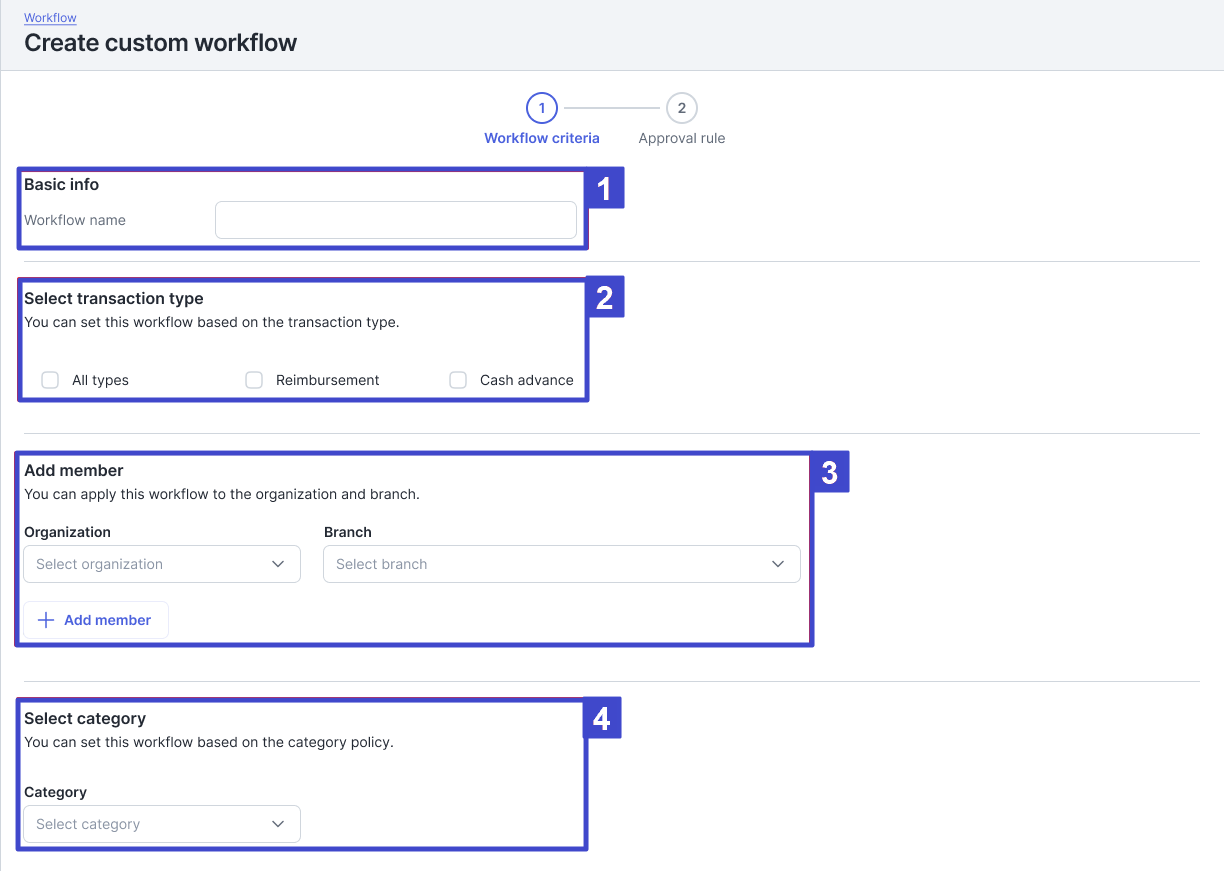Tick the Cash advance checkbox
The height and width of the screenshot is (871, 1224).
coord(458,380)
